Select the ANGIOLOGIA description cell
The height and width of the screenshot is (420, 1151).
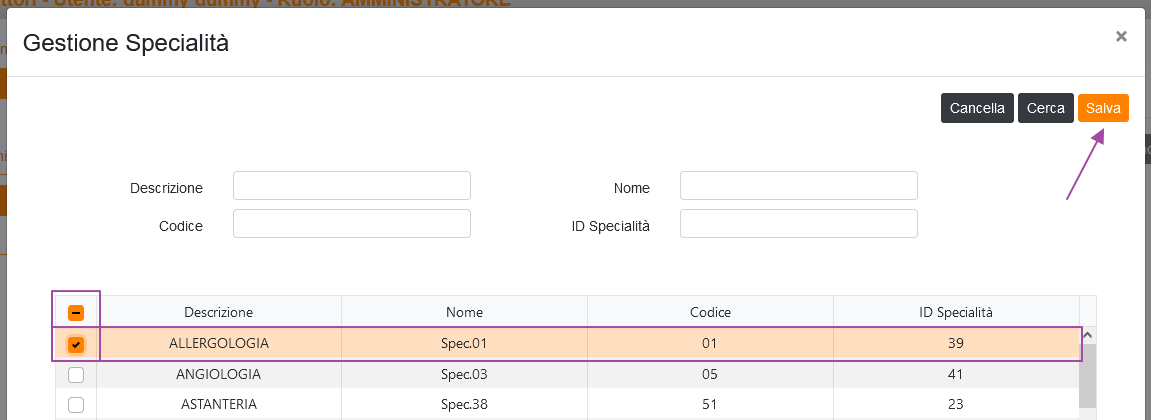[218, 375]
